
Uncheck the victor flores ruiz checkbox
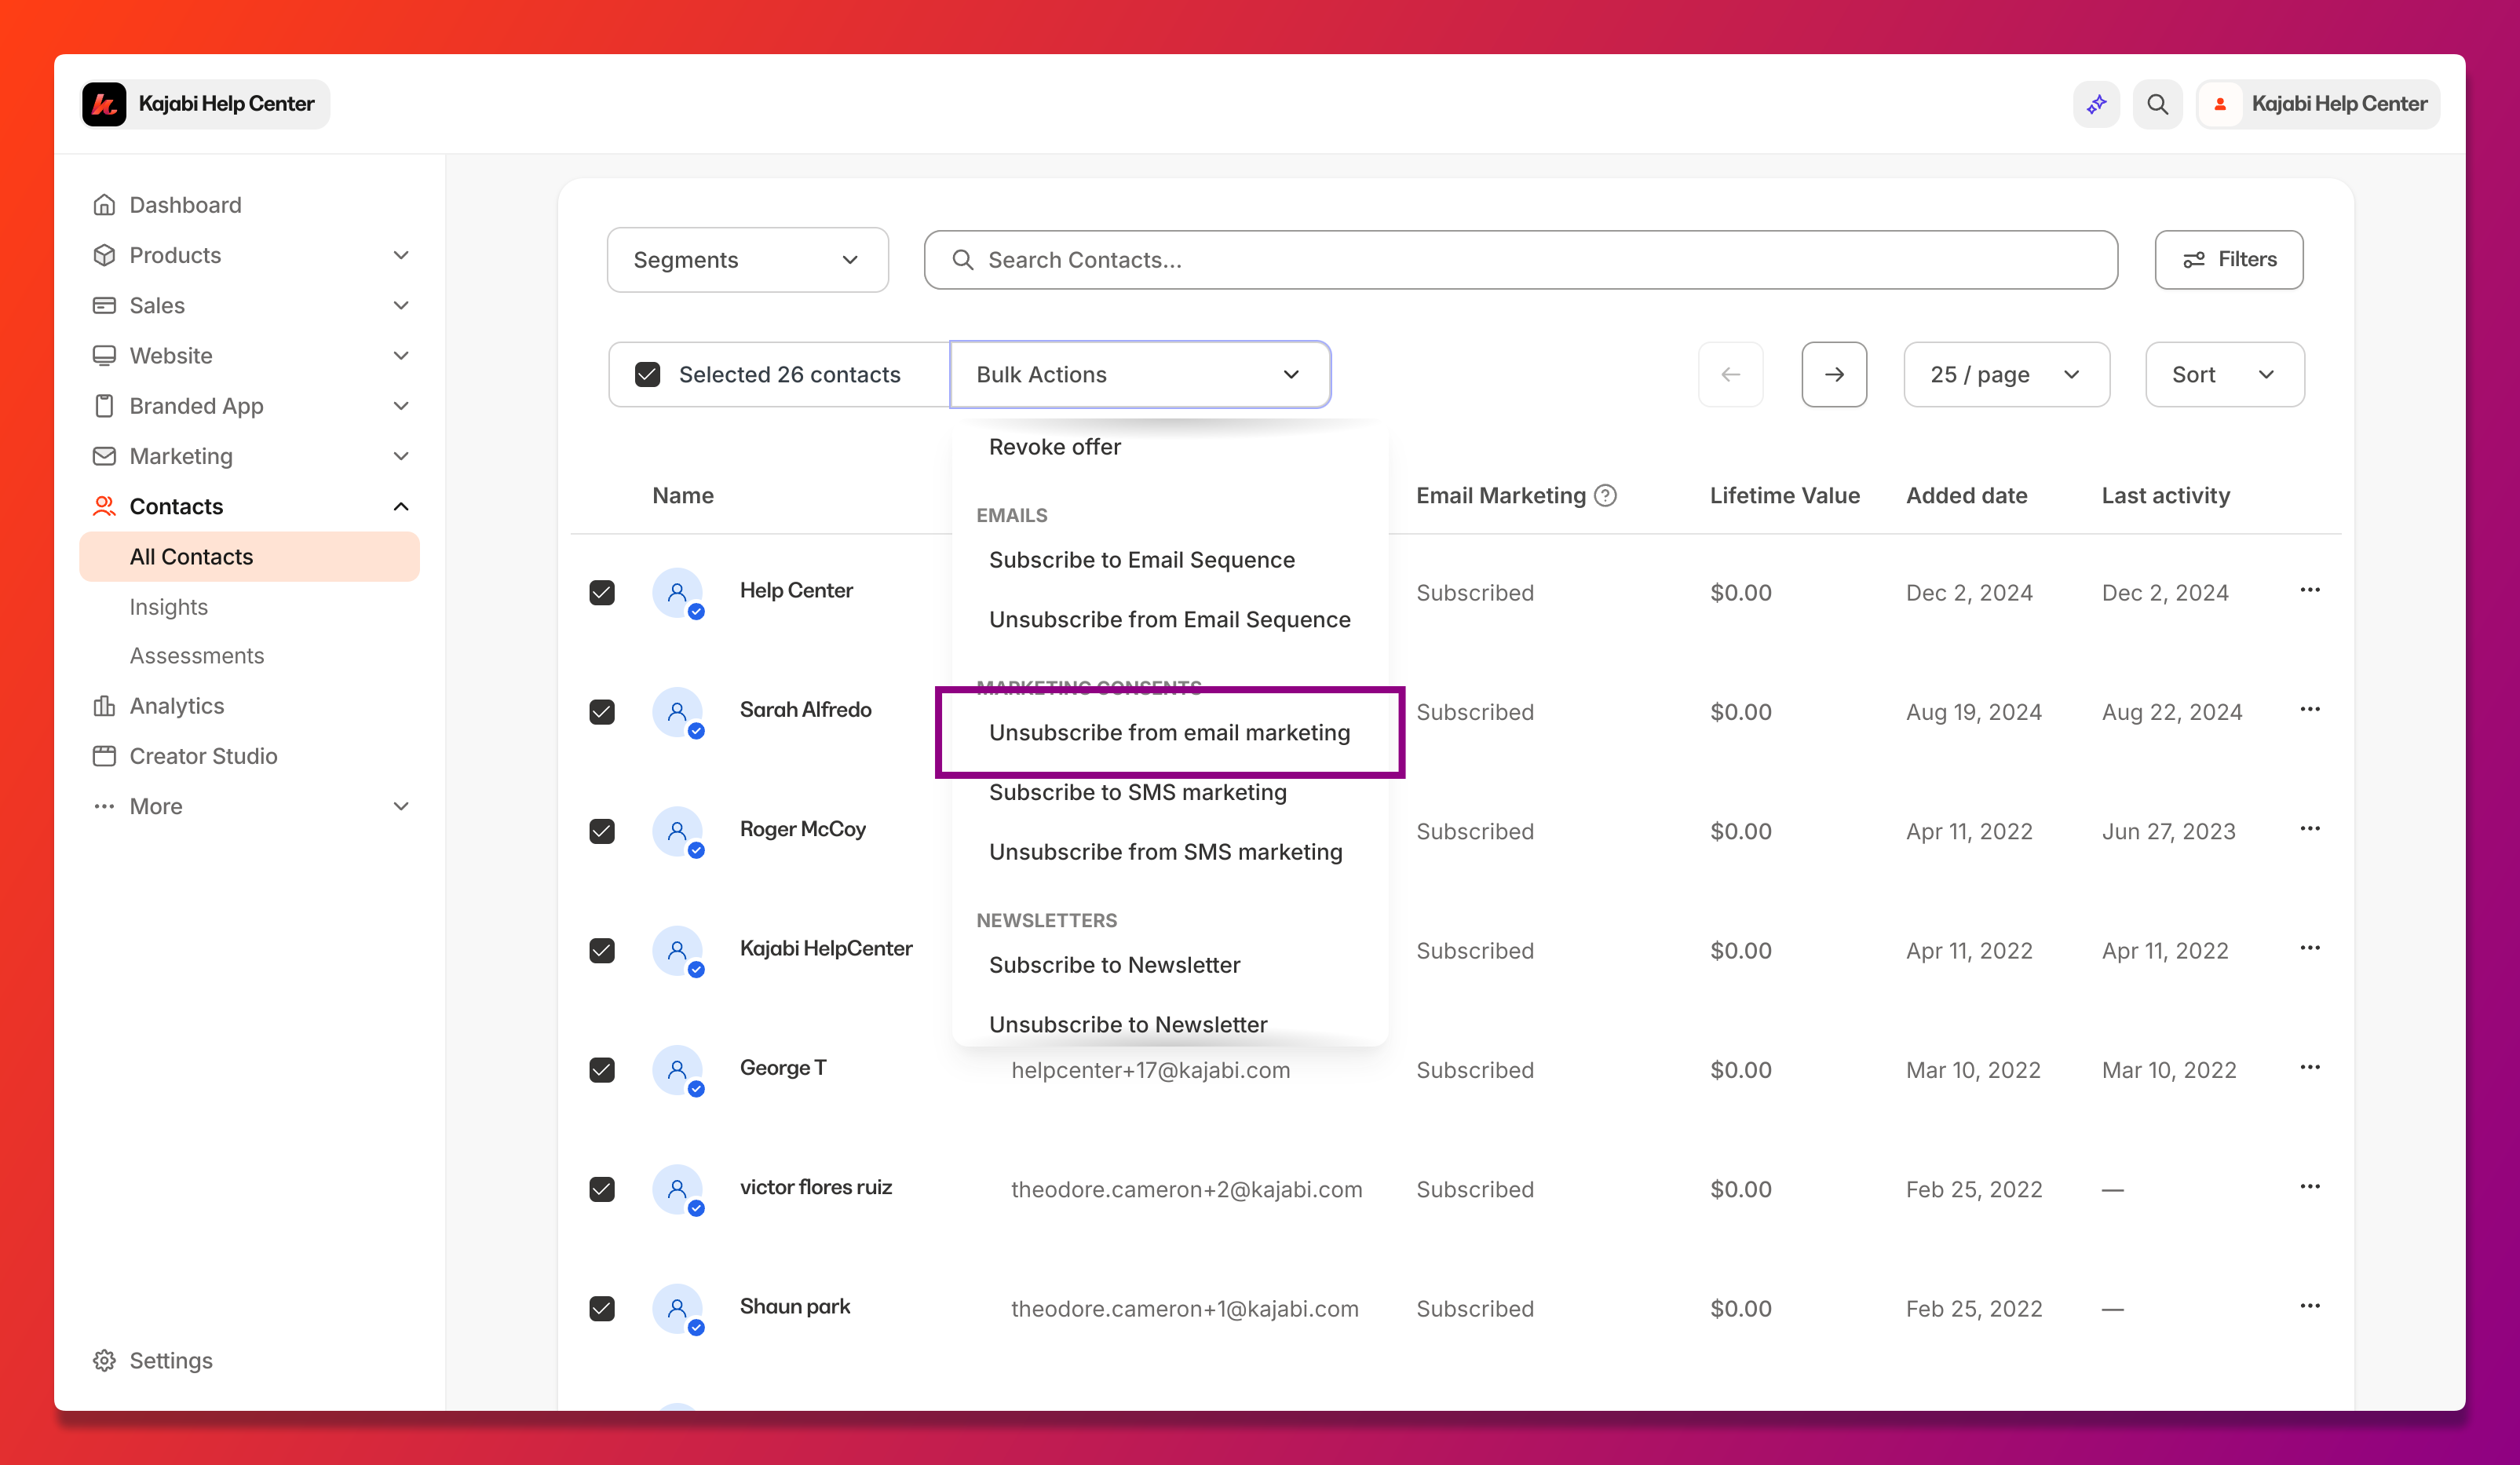click(602, 1189)
